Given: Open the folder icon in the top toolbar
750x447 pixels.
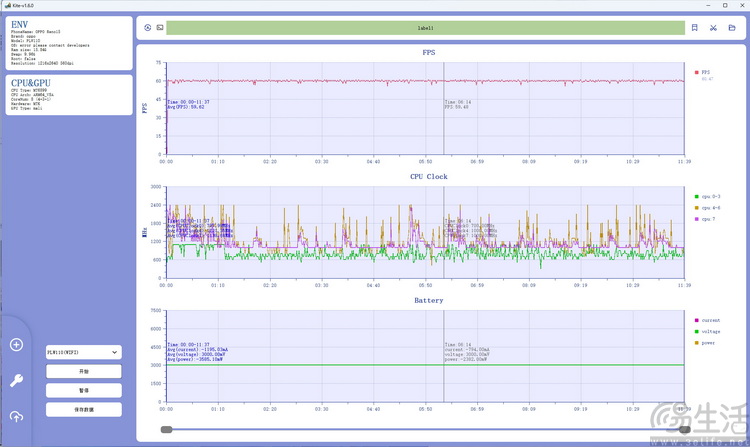Looking at the screenshot, I should pos(732,28).
